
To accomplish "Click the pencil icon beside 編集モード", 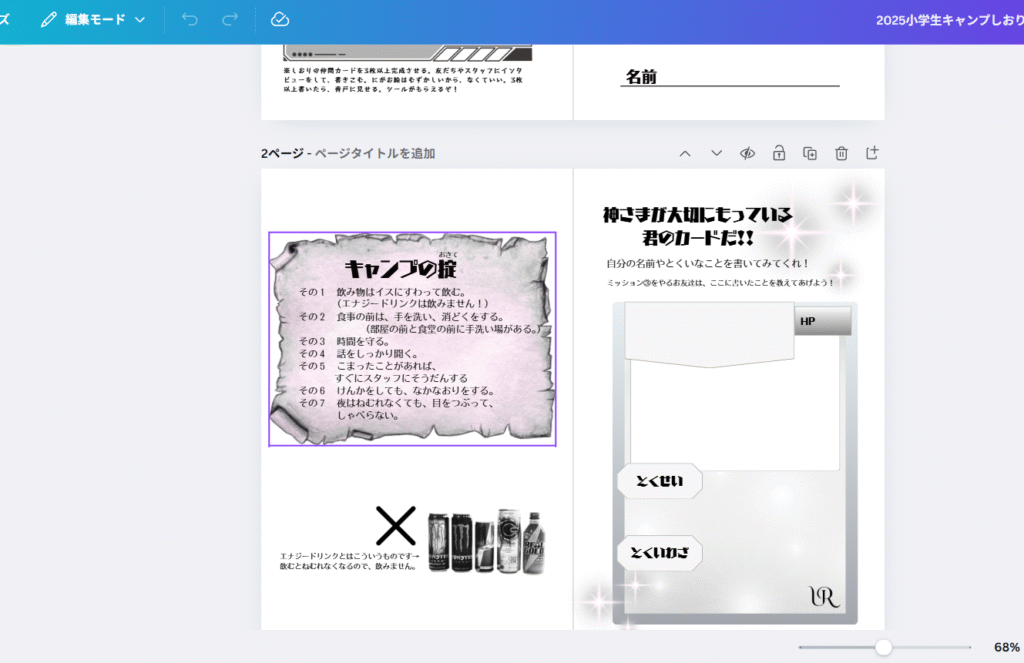I will [48, 19].
